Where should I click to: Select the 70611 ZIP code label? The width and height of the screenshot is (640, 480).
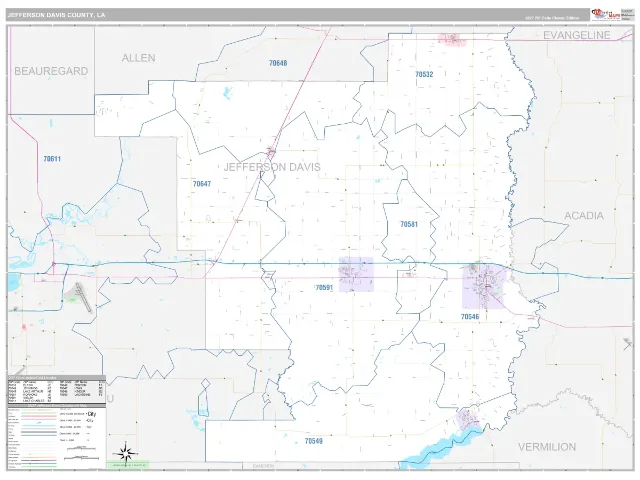pyautogui.click(x=52, y=159)
